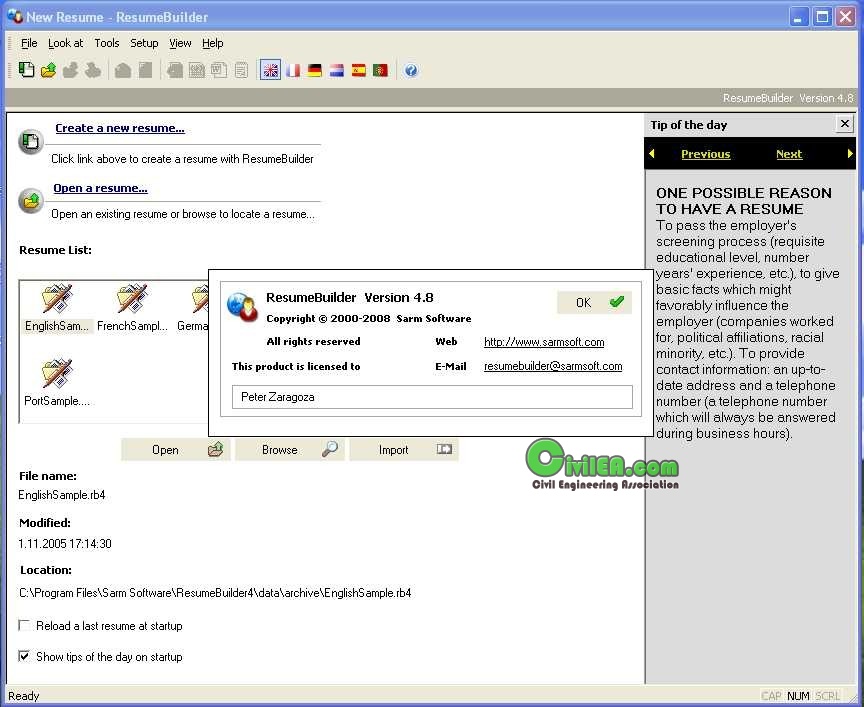Screen dimensions: 864x707
Task: Click the disabled home-shaped toolbar icon
Action: 123,70
